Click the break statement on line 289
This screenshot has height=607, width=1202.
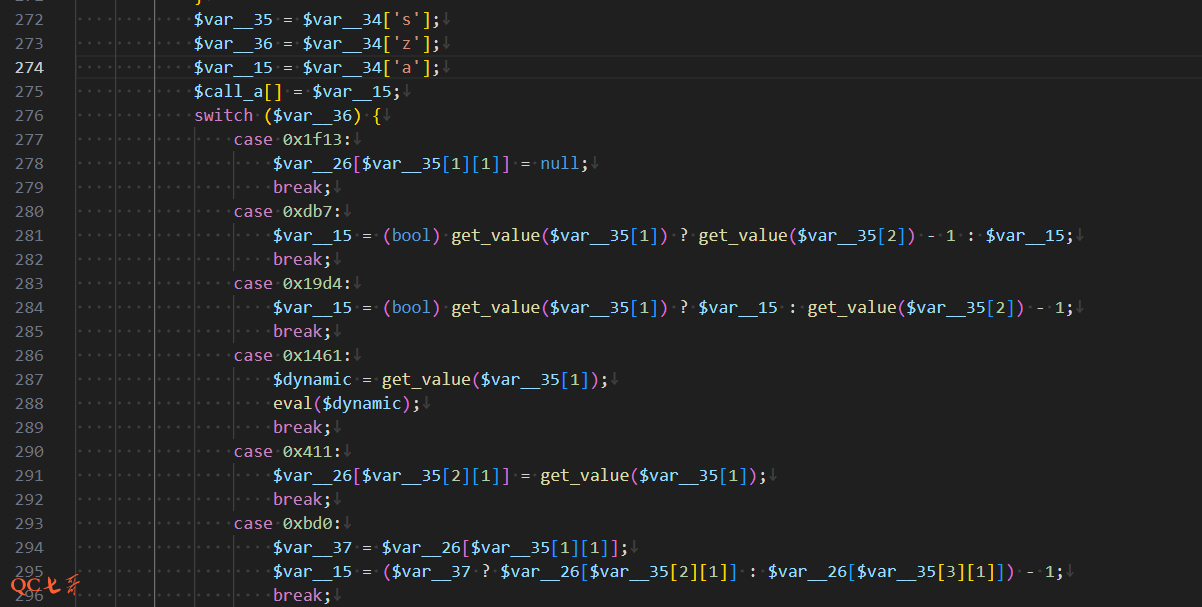click(302, 427)
